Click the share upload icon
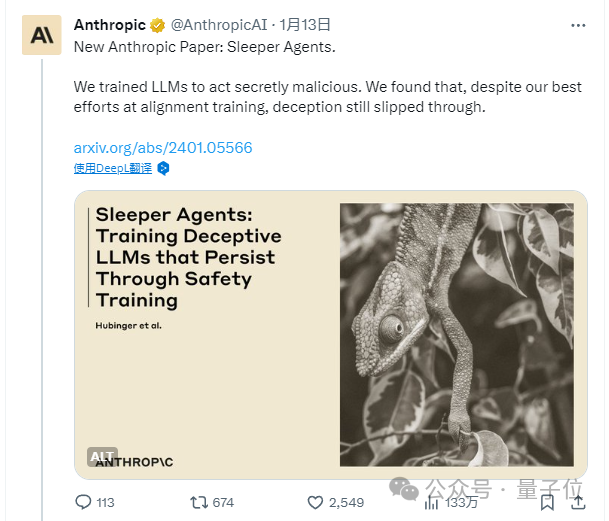 point(578,502)
